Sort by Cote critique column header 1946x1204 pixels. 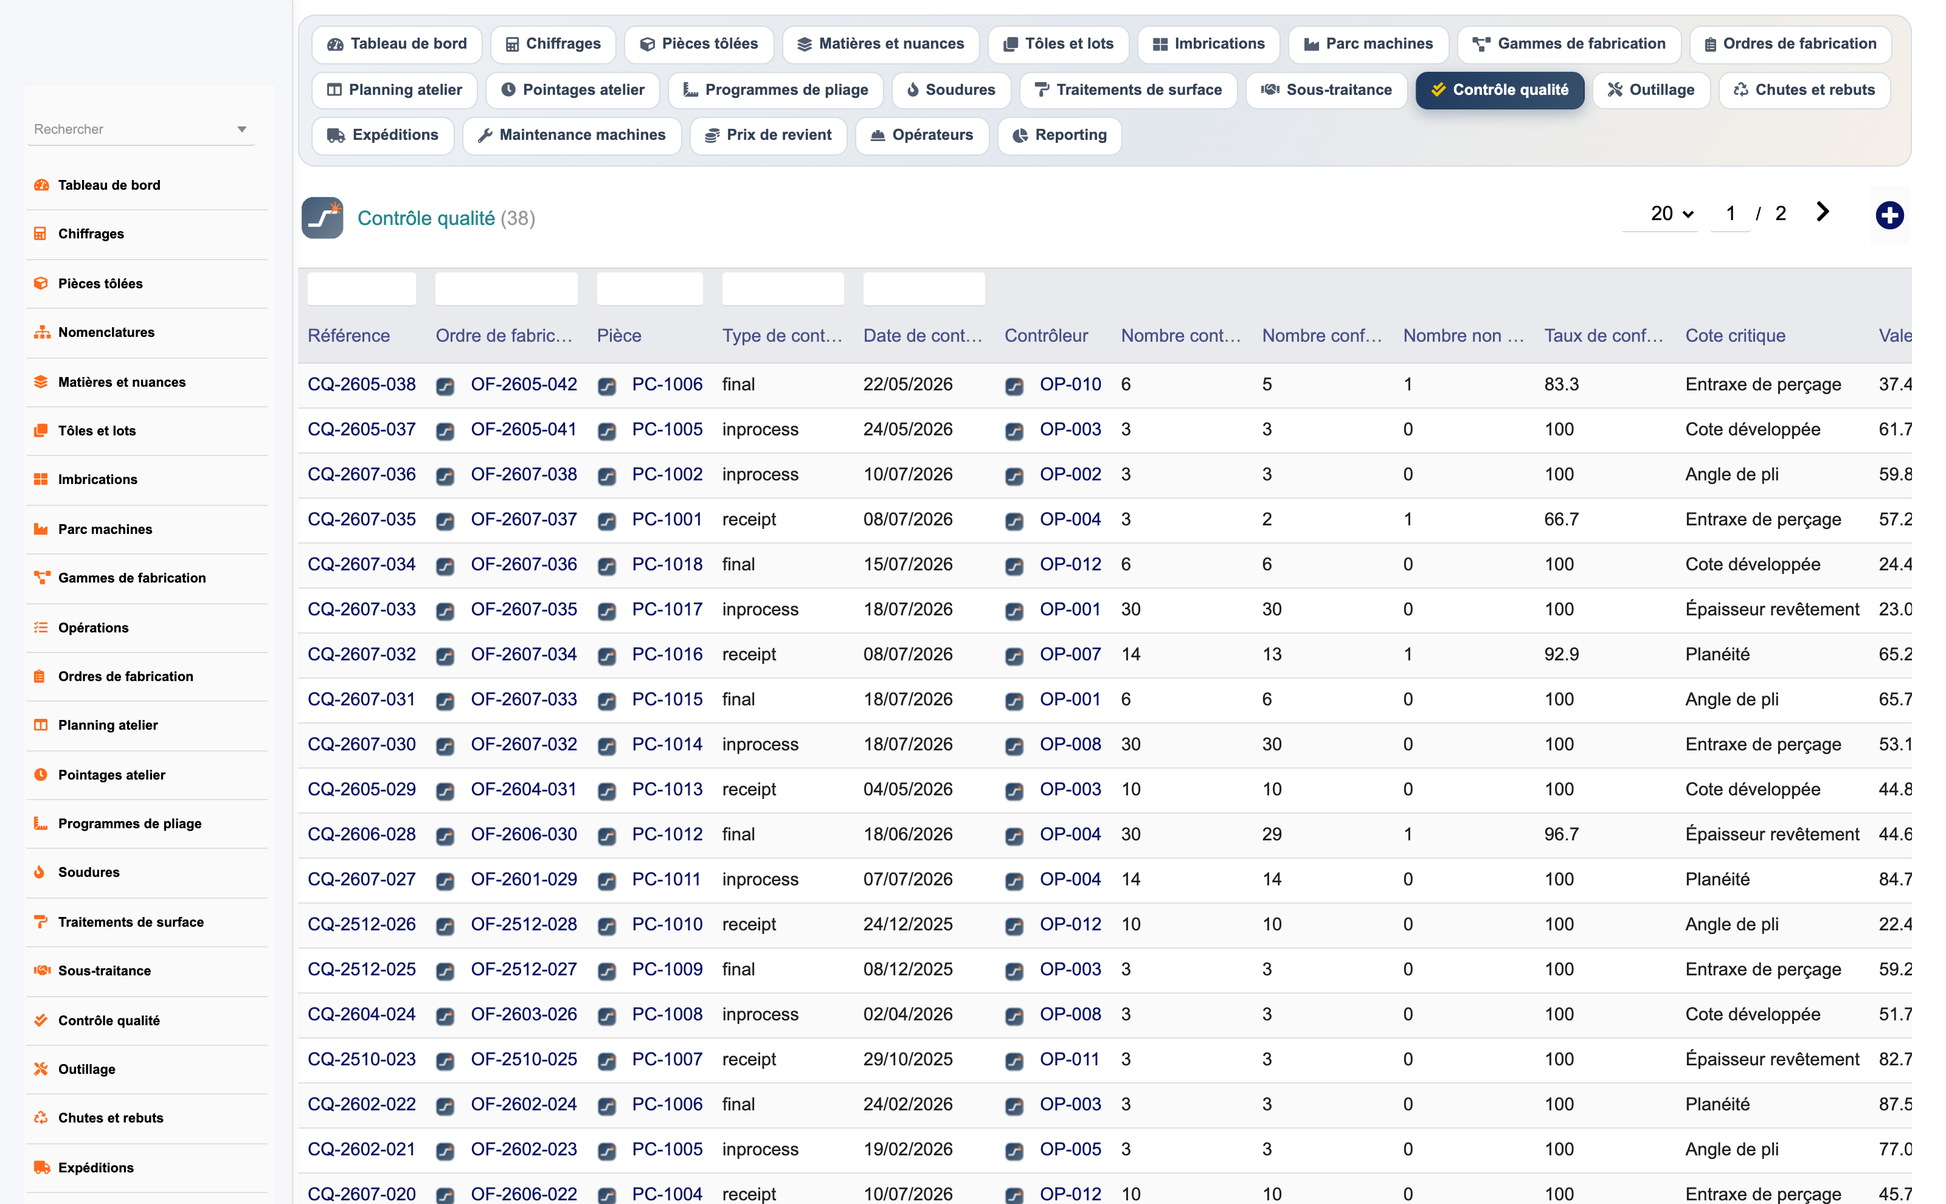1735,336
